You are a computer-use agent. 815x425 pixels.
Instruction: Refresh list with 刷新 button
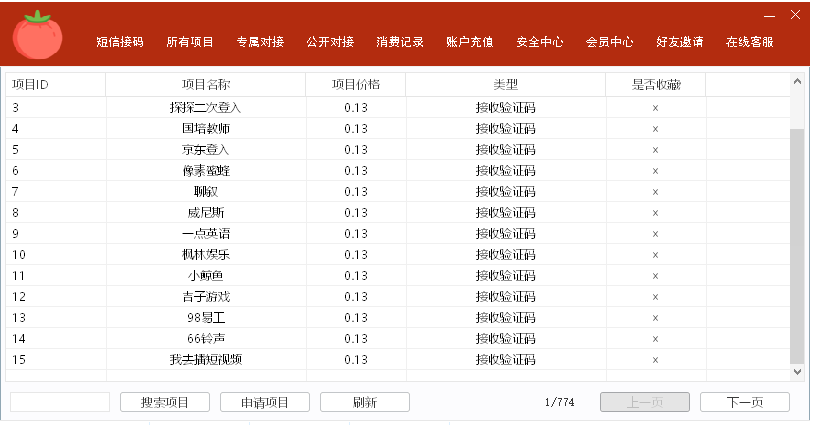pos(364,402)
